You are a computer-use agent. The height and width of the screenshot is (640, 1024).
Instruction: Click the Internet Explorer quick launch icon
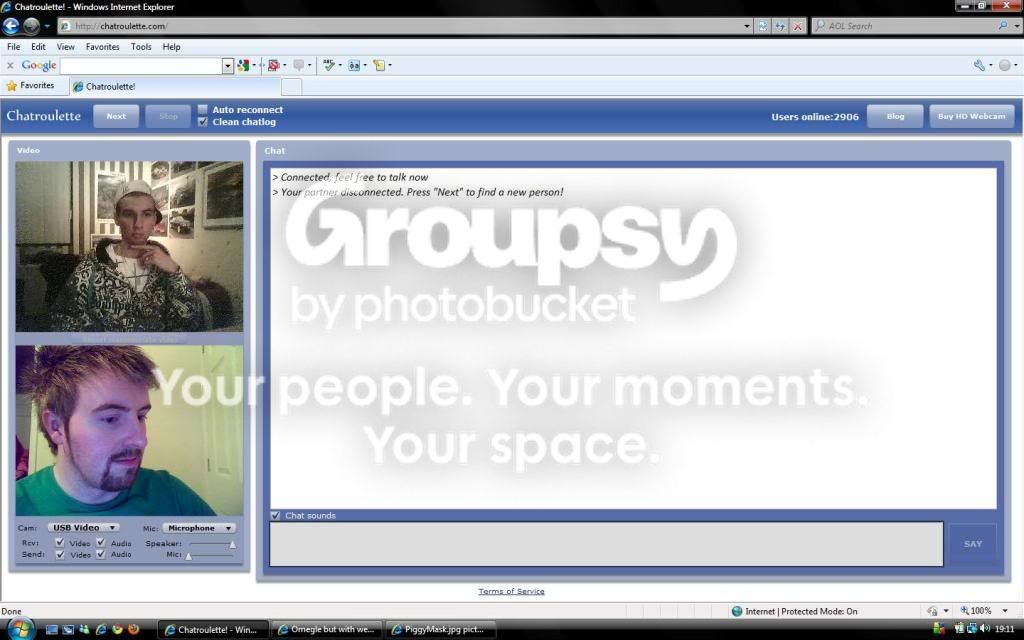[101, 630]
